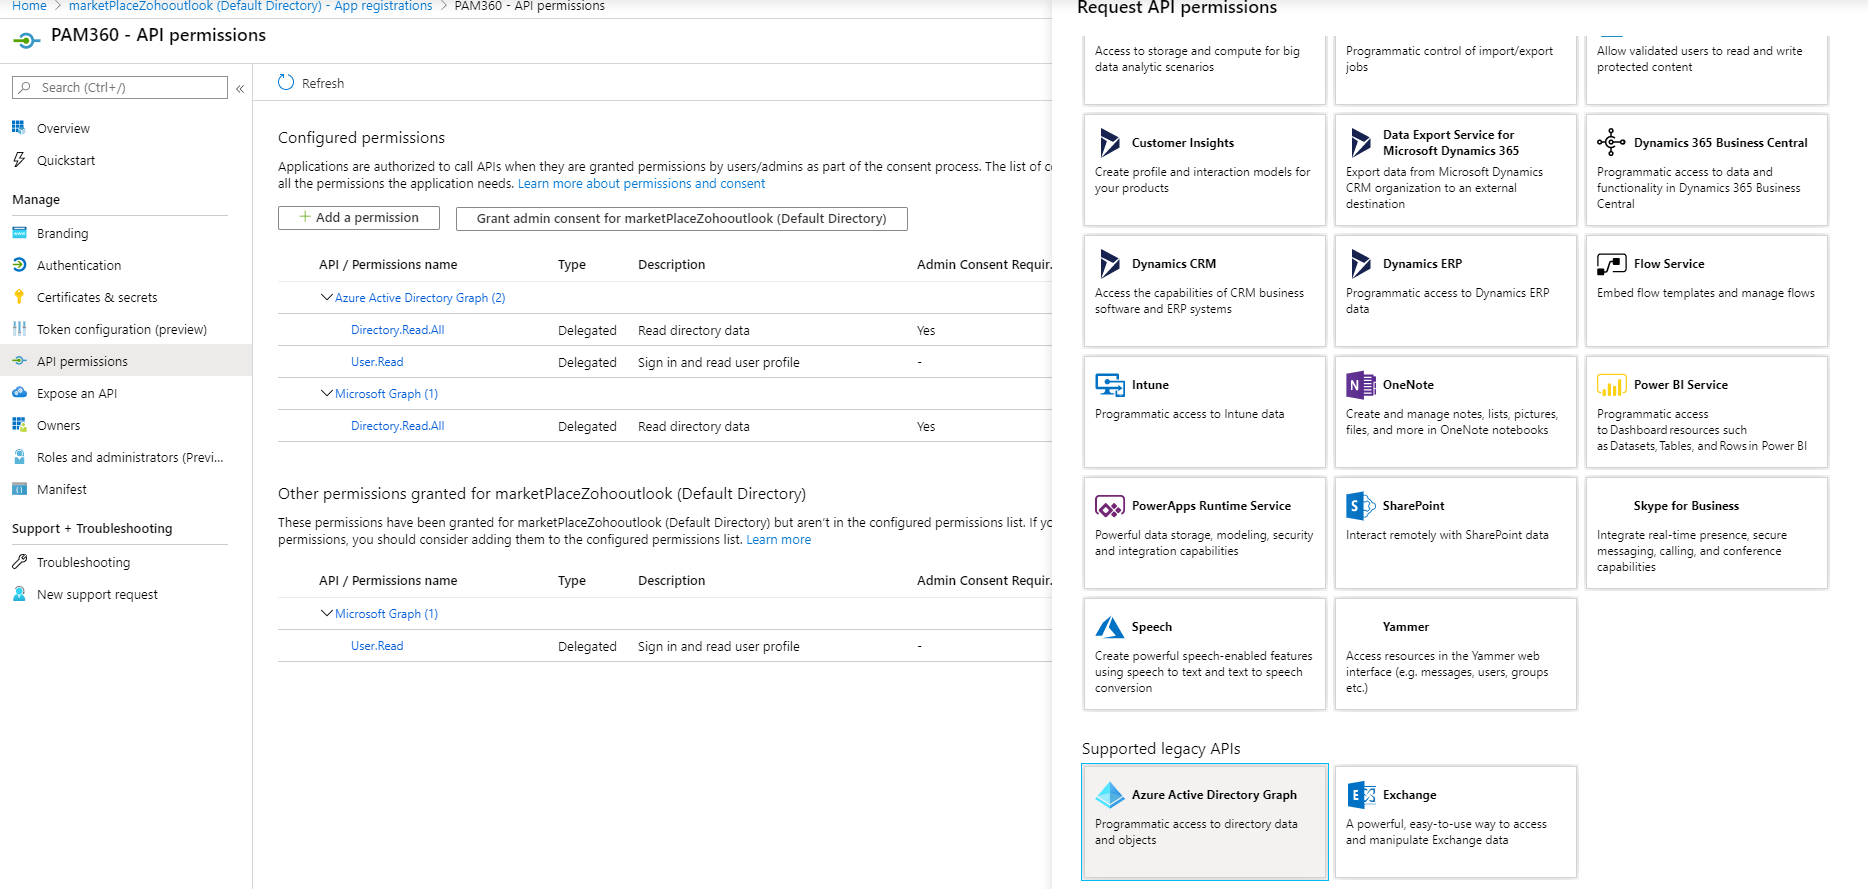
Task: Select the Speech API icon
Action: pyautogui.click(x=1109, y=627)
